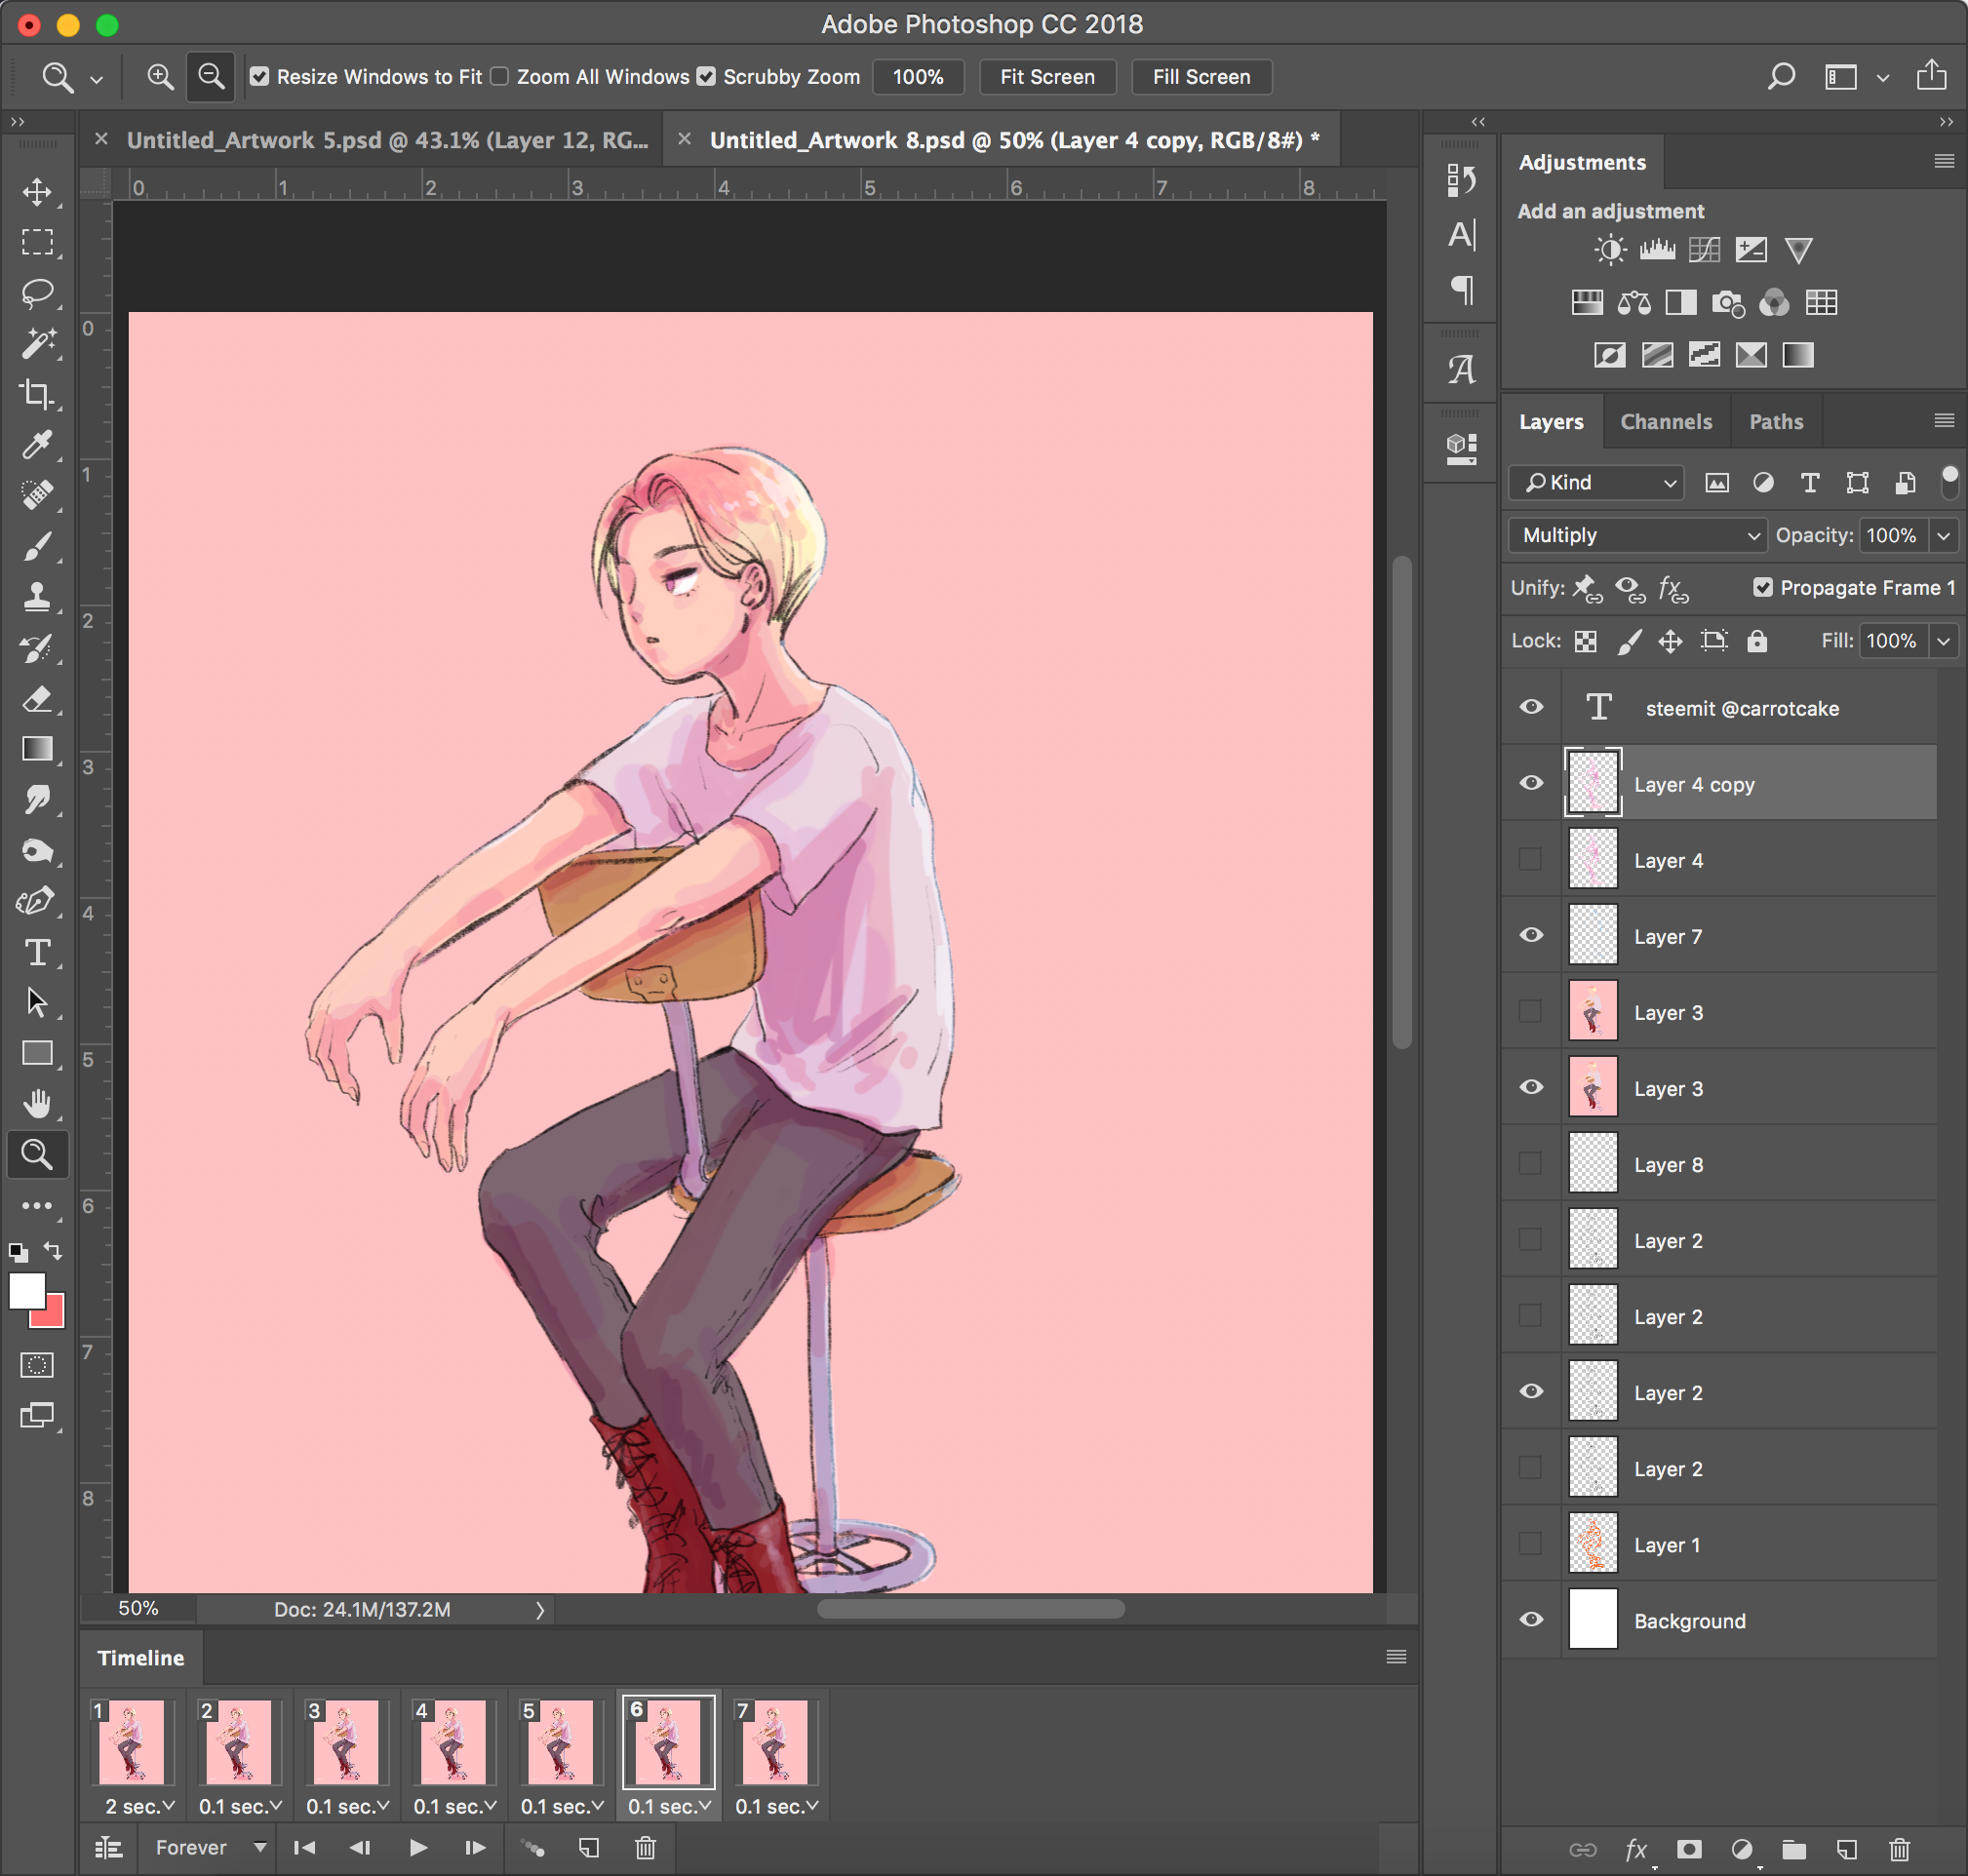Image resolution: width=1968 pixels, height=1876 pixels.
Task: Switch to Untitled_Artwork 5.psd document tab
Action: pos(387,141)
